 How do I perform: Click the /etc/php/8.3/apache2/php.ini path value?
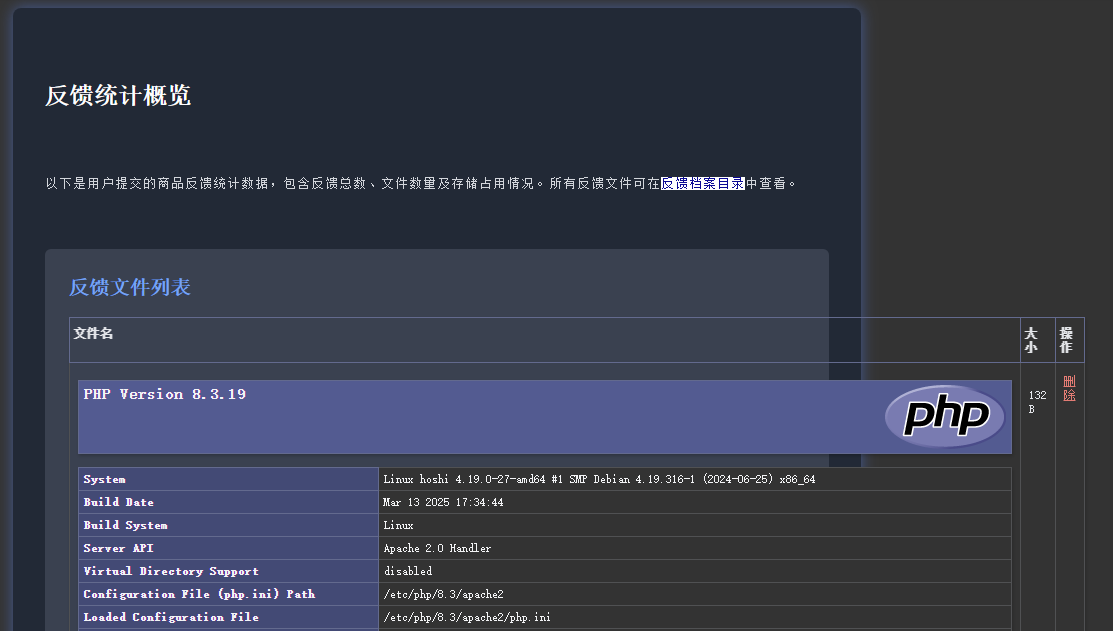(x=467, y=617)
